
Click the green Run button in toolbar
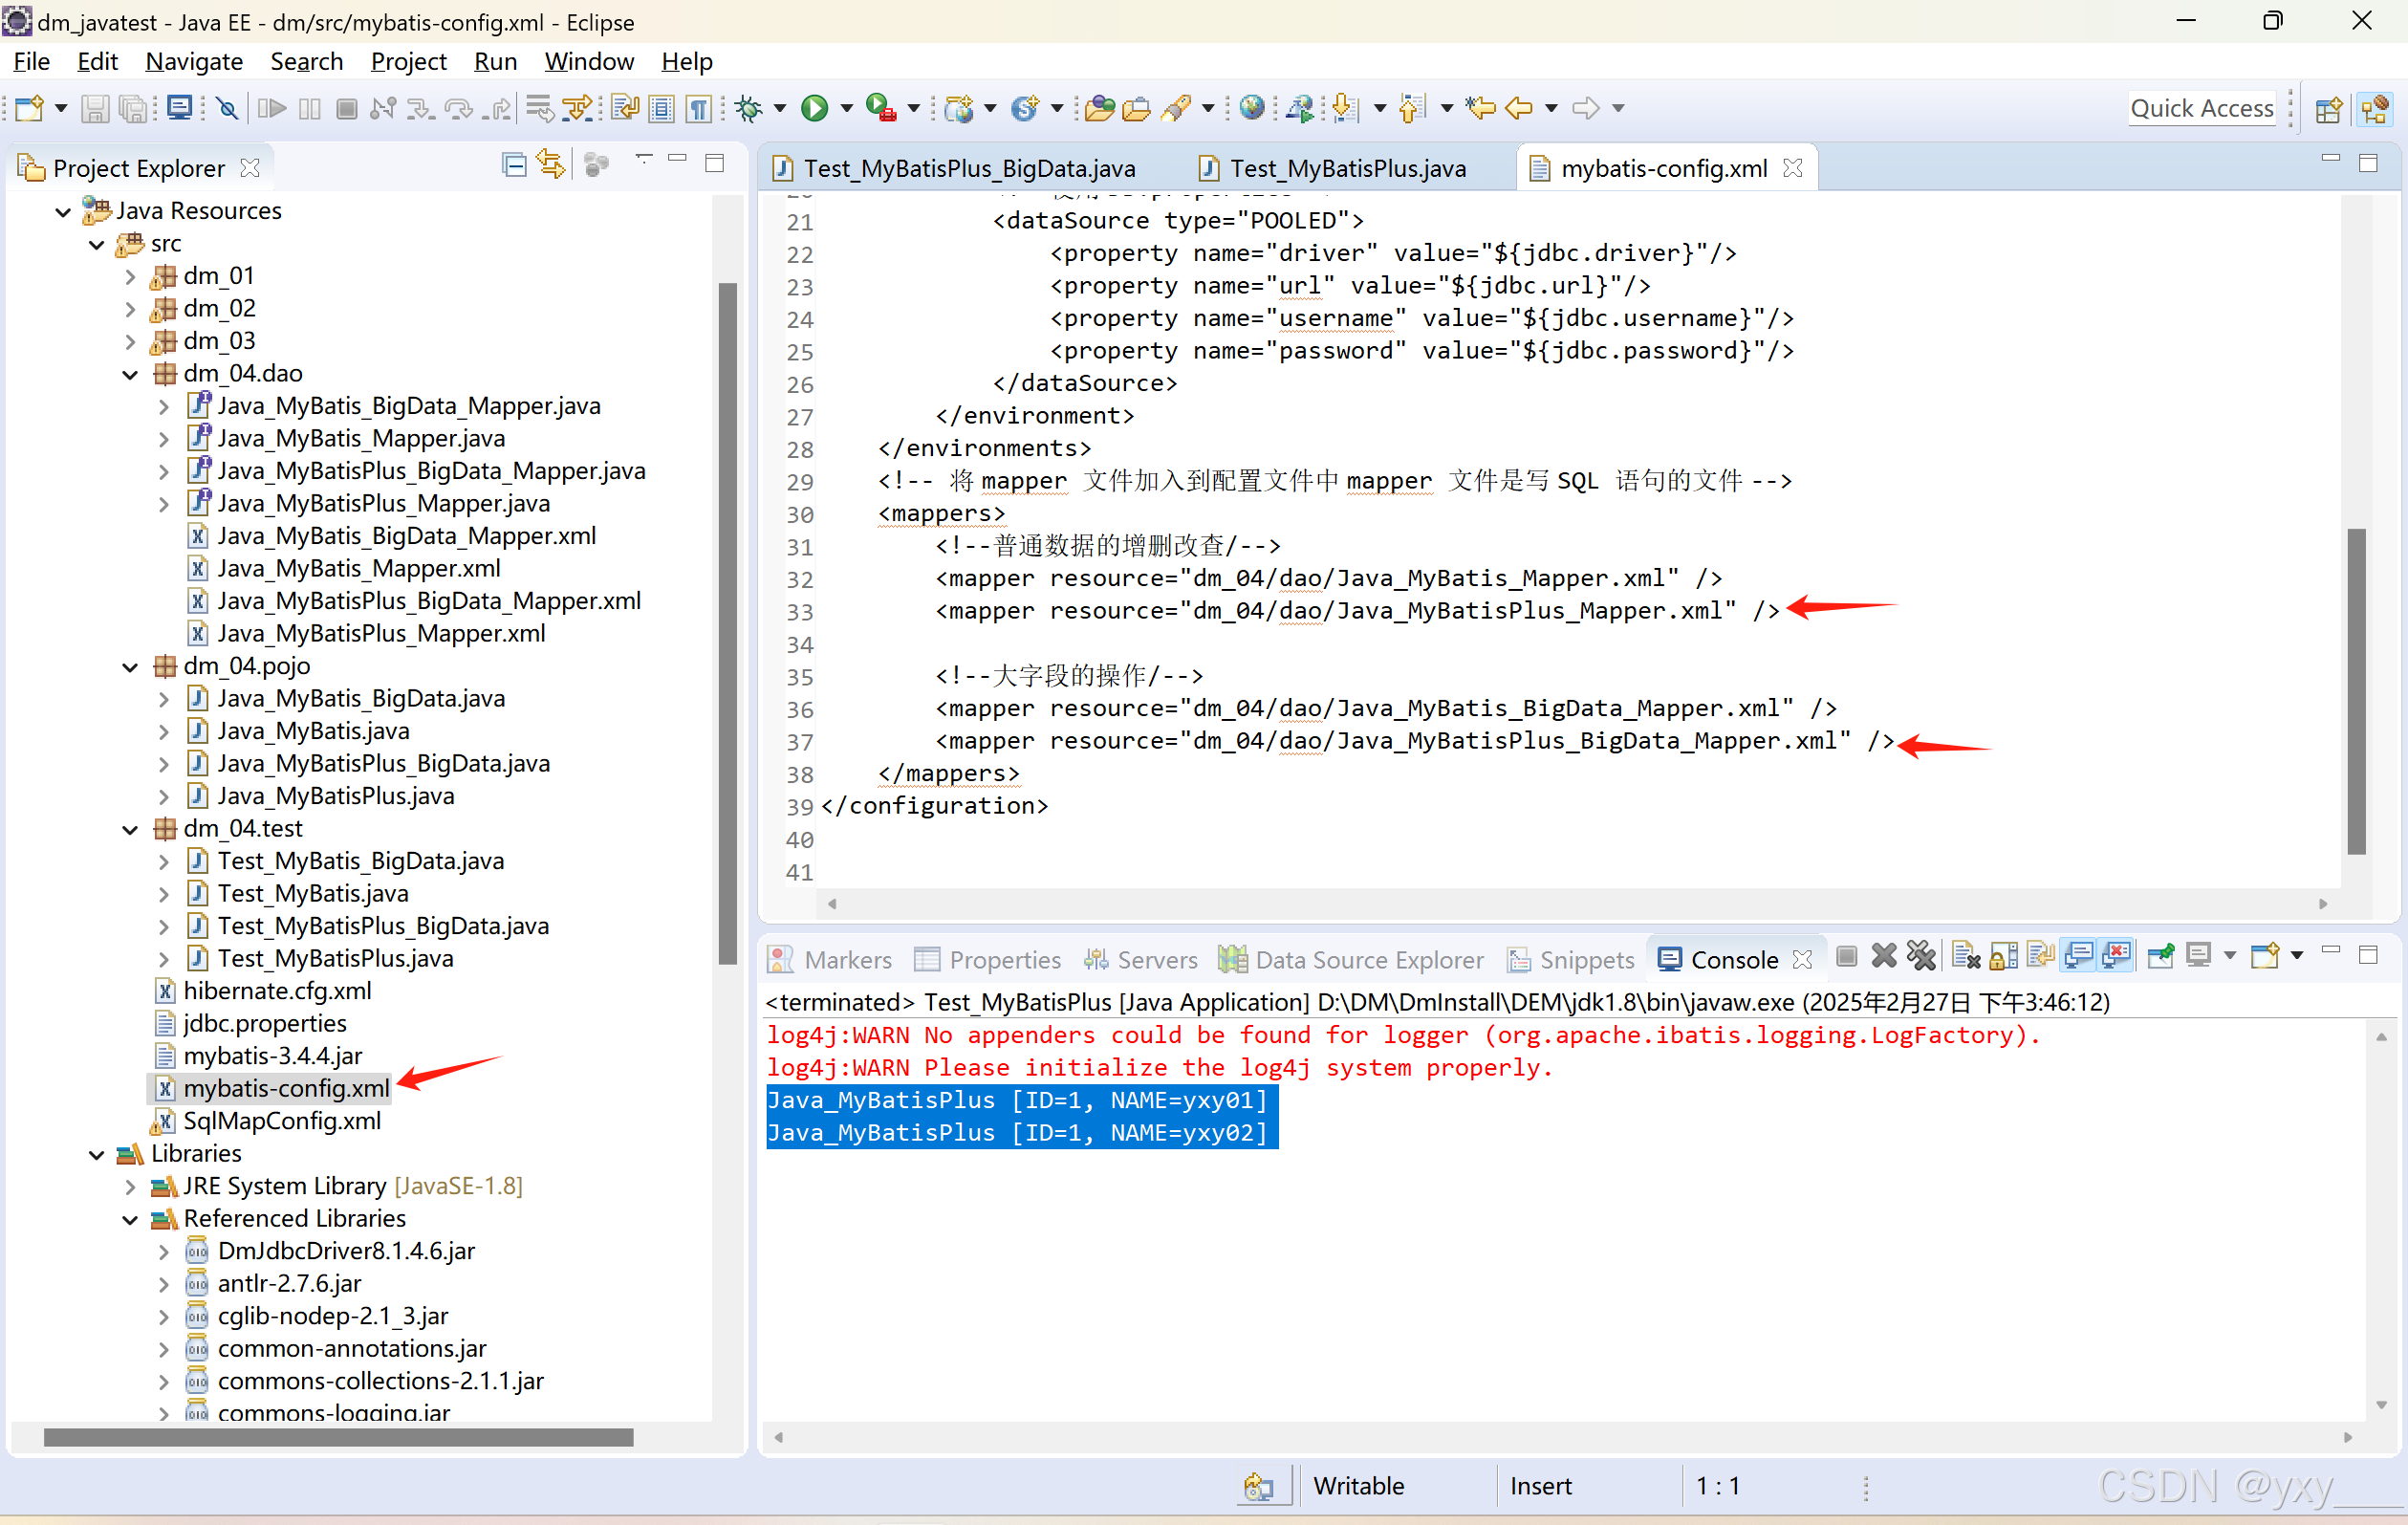[814, 108]
